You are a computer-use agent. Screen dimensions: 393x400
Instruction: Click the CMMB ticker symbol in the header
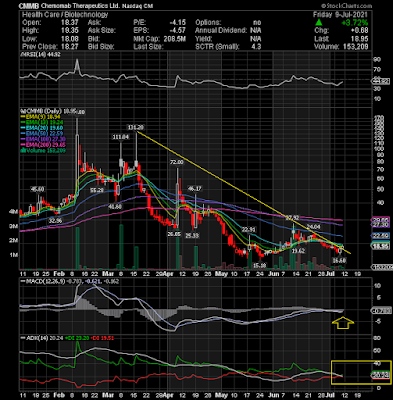click(29, 6)
